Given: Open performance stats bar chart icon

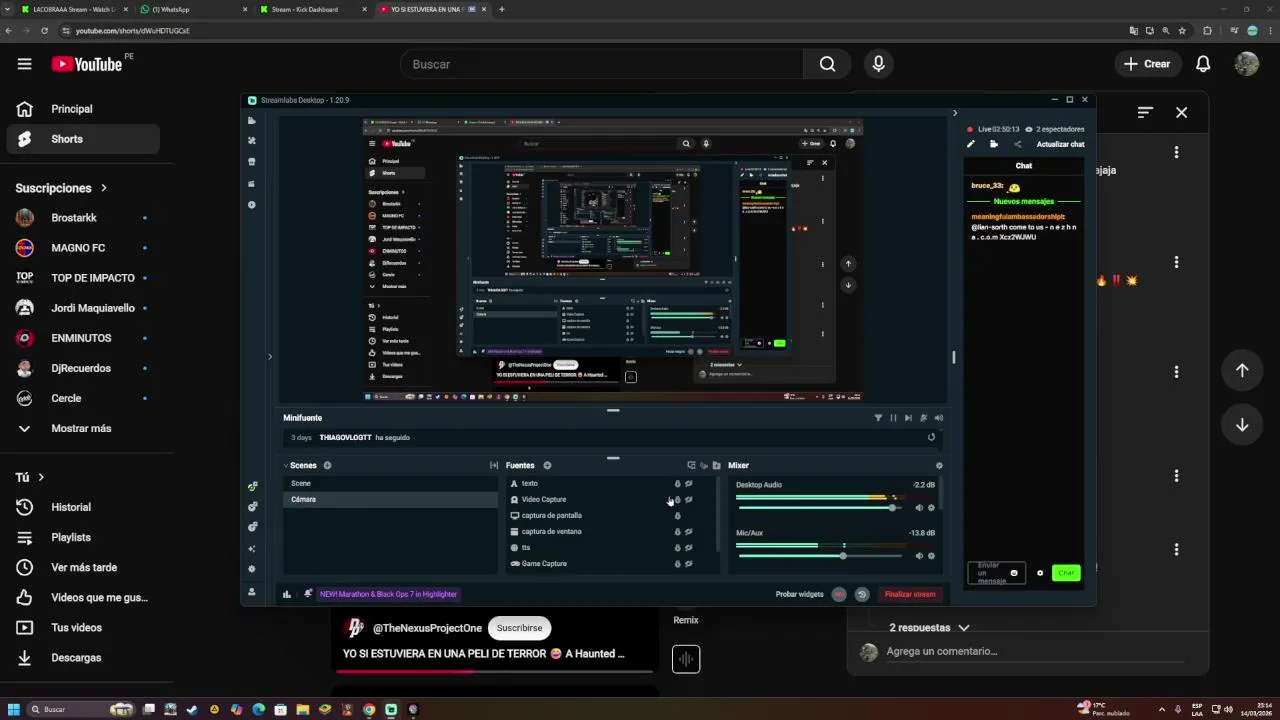Looking at the screenshot, I should pyautogui.click(x=287, y=594).
